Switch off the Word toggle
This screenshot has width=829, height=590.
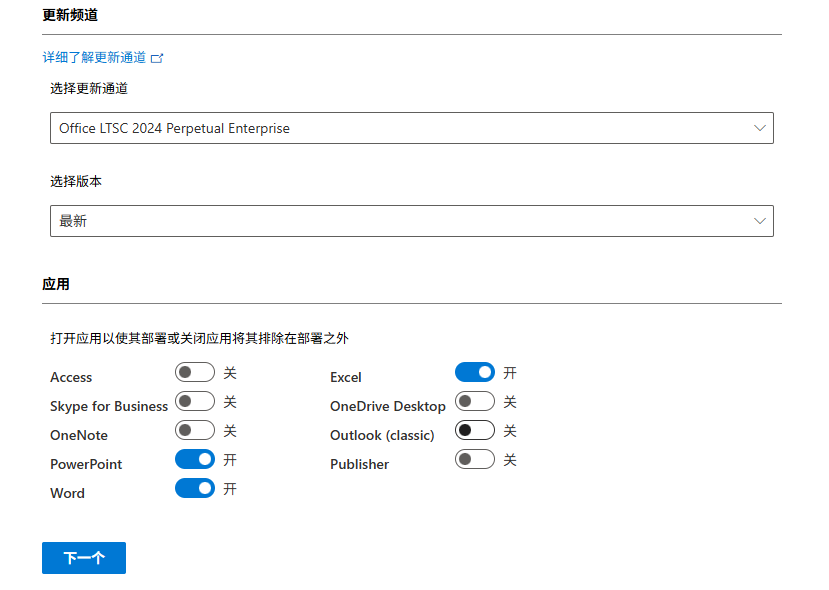coord(195,489)
